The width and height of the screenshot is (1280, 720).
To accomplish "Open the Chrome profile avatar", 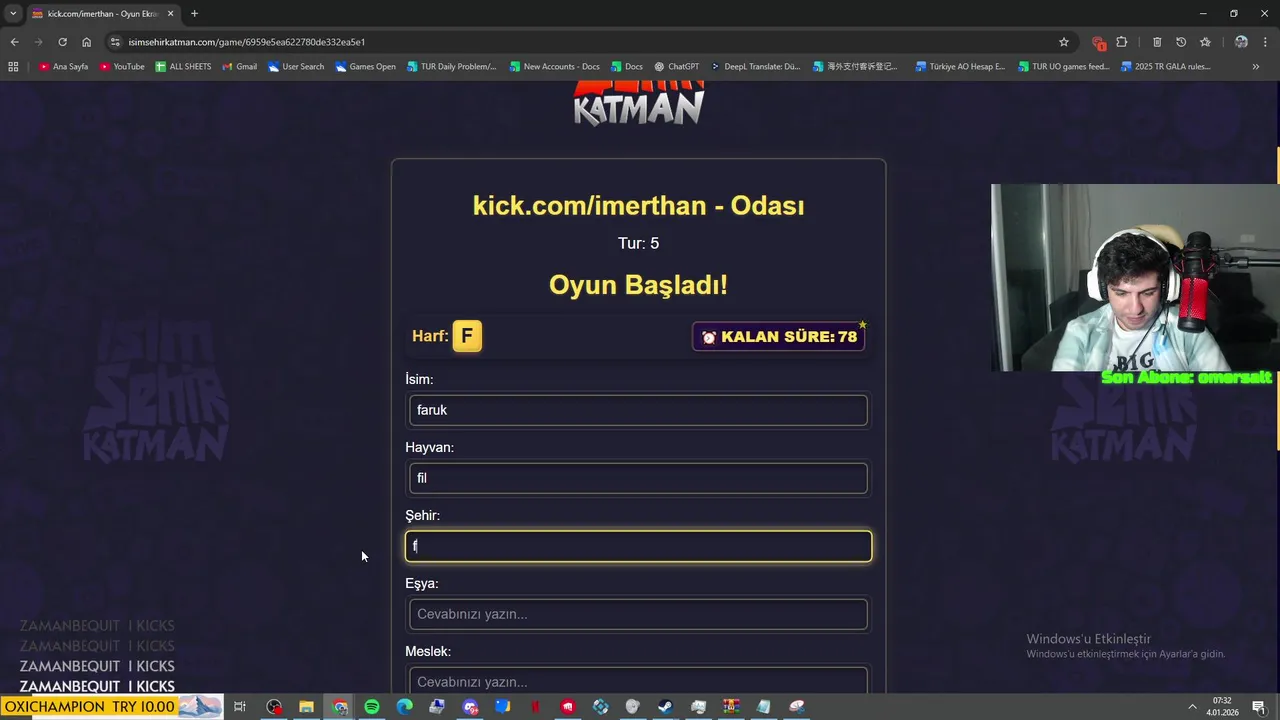I will (1241, 42).
